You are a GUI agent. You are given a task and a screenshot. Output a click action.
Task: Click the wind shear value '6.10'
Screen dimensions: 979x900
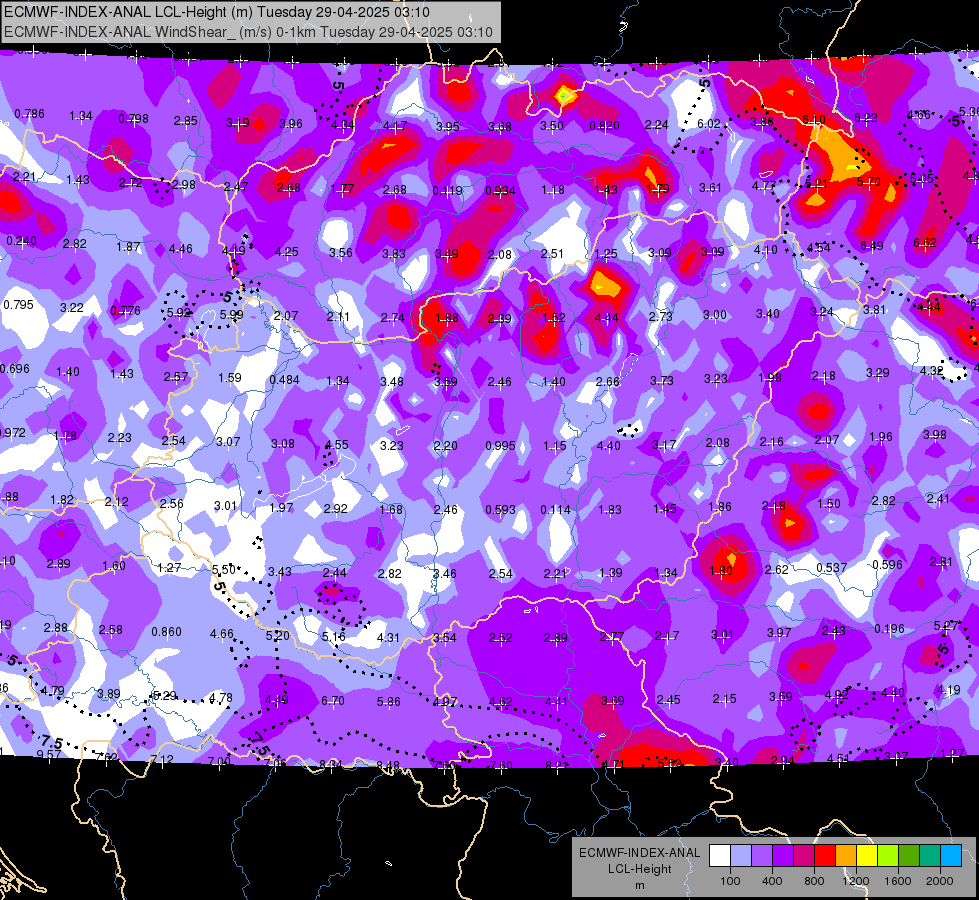[x=814, y=119]
